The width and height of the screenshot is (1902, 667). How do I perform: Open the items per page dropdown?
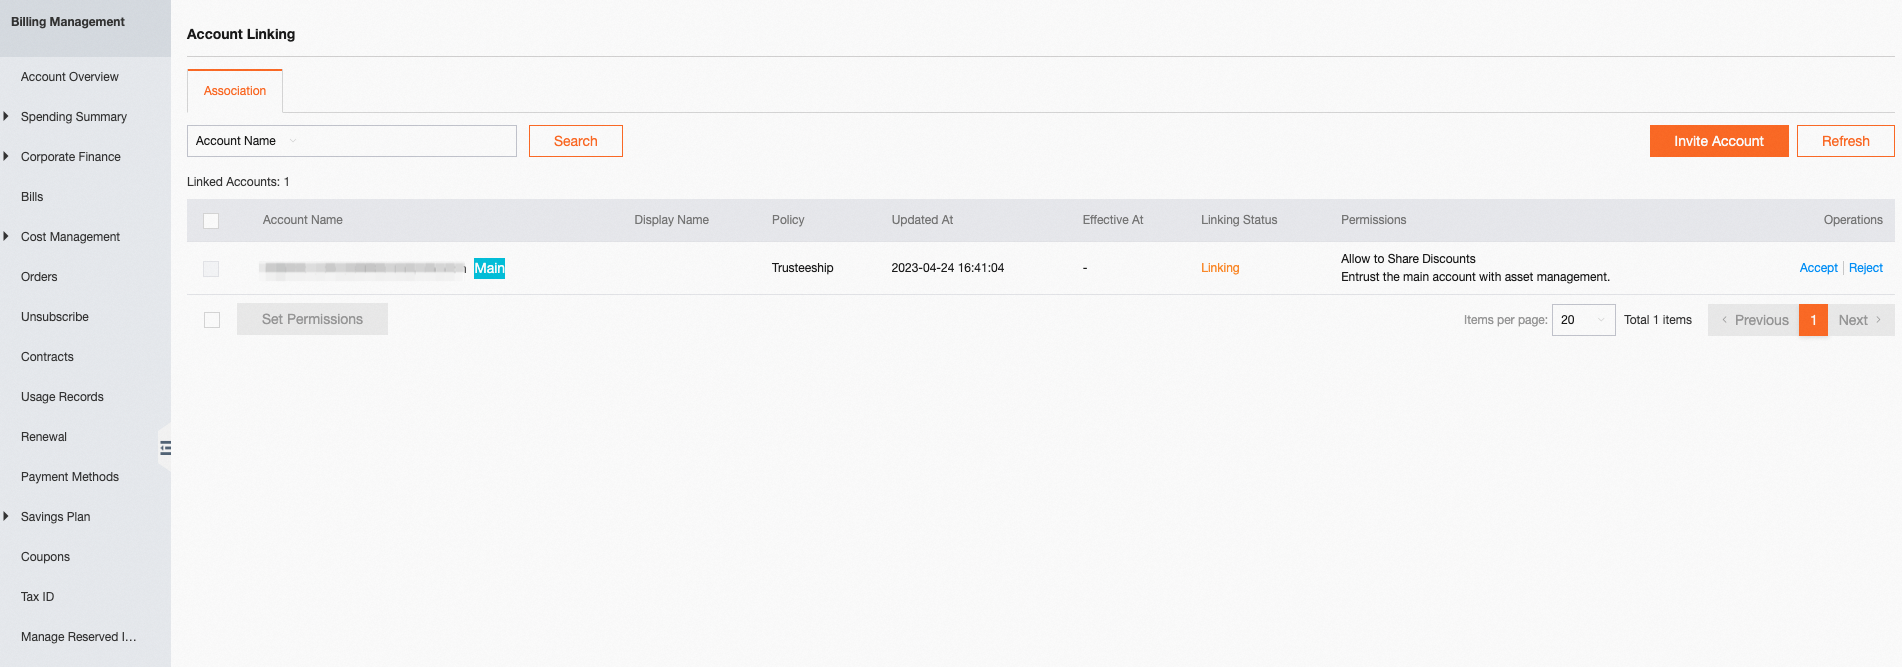point(1583,320)
